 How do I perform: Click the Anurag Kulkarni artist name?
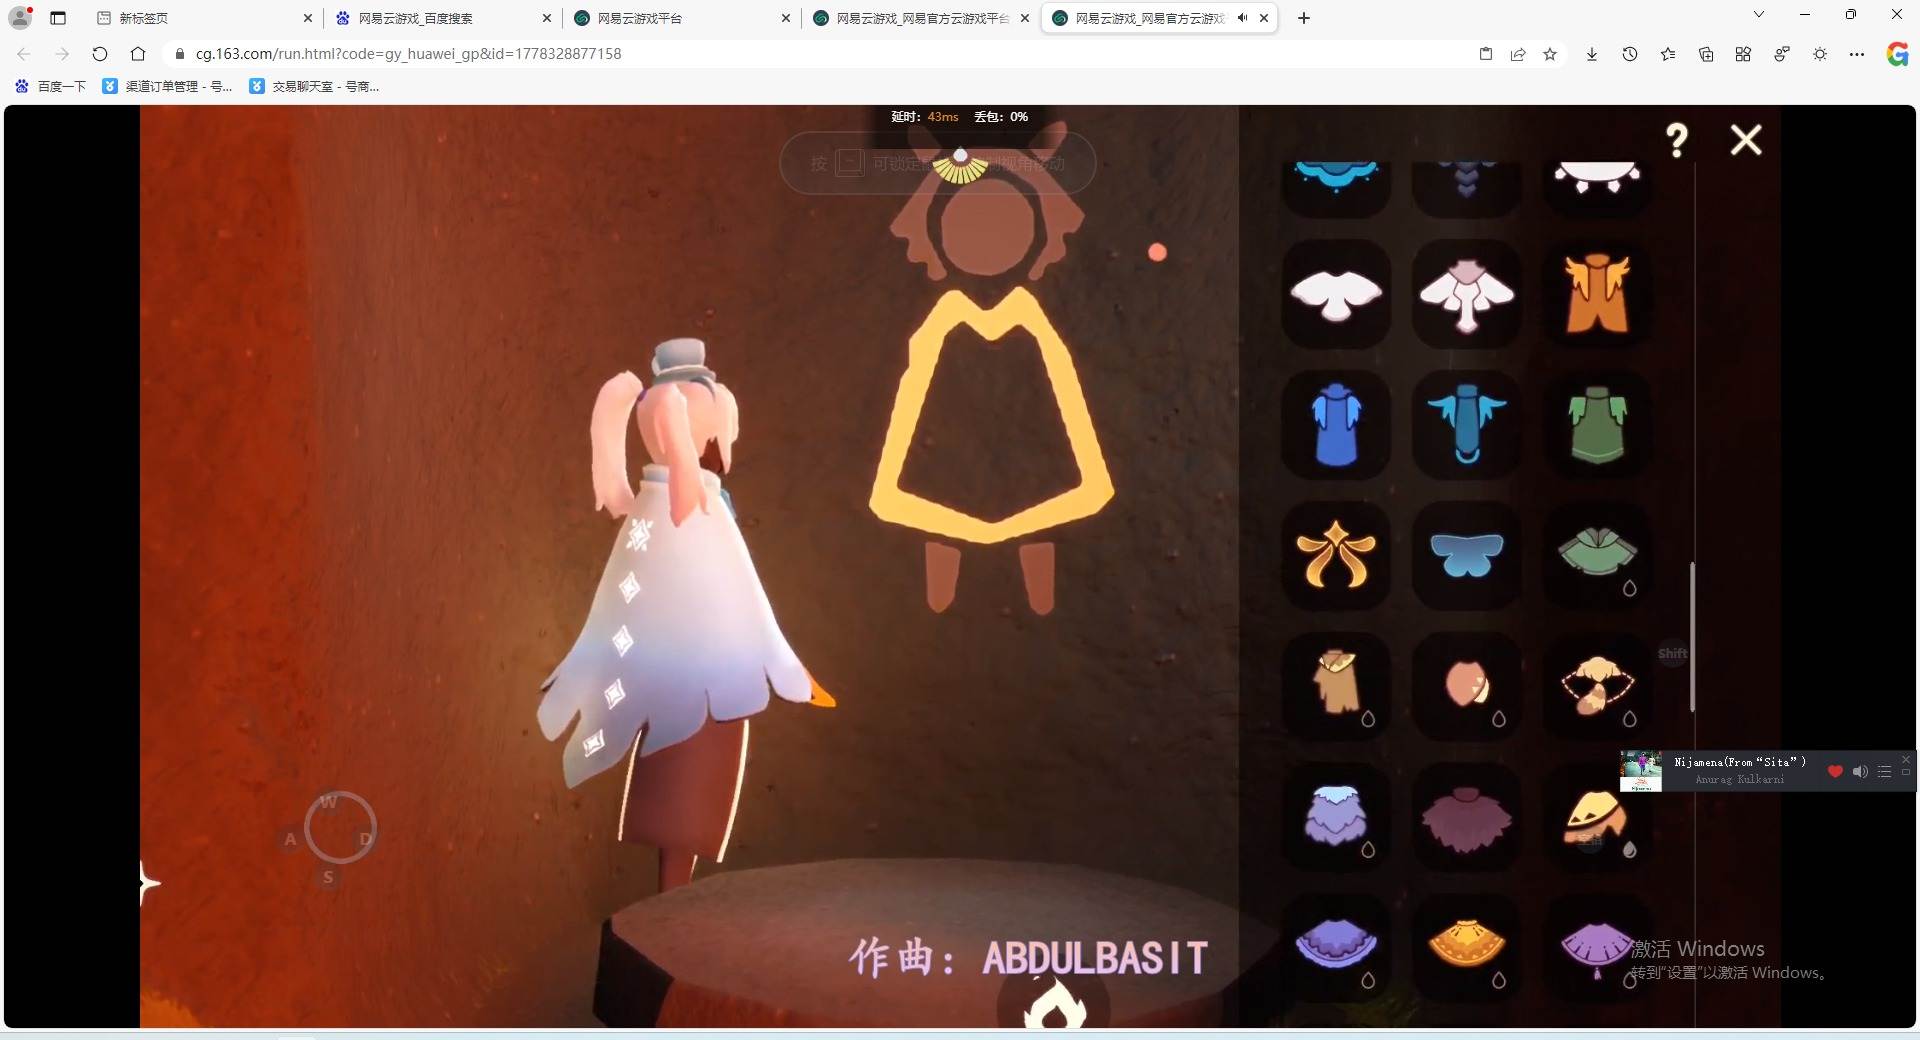click(1739, 779)
